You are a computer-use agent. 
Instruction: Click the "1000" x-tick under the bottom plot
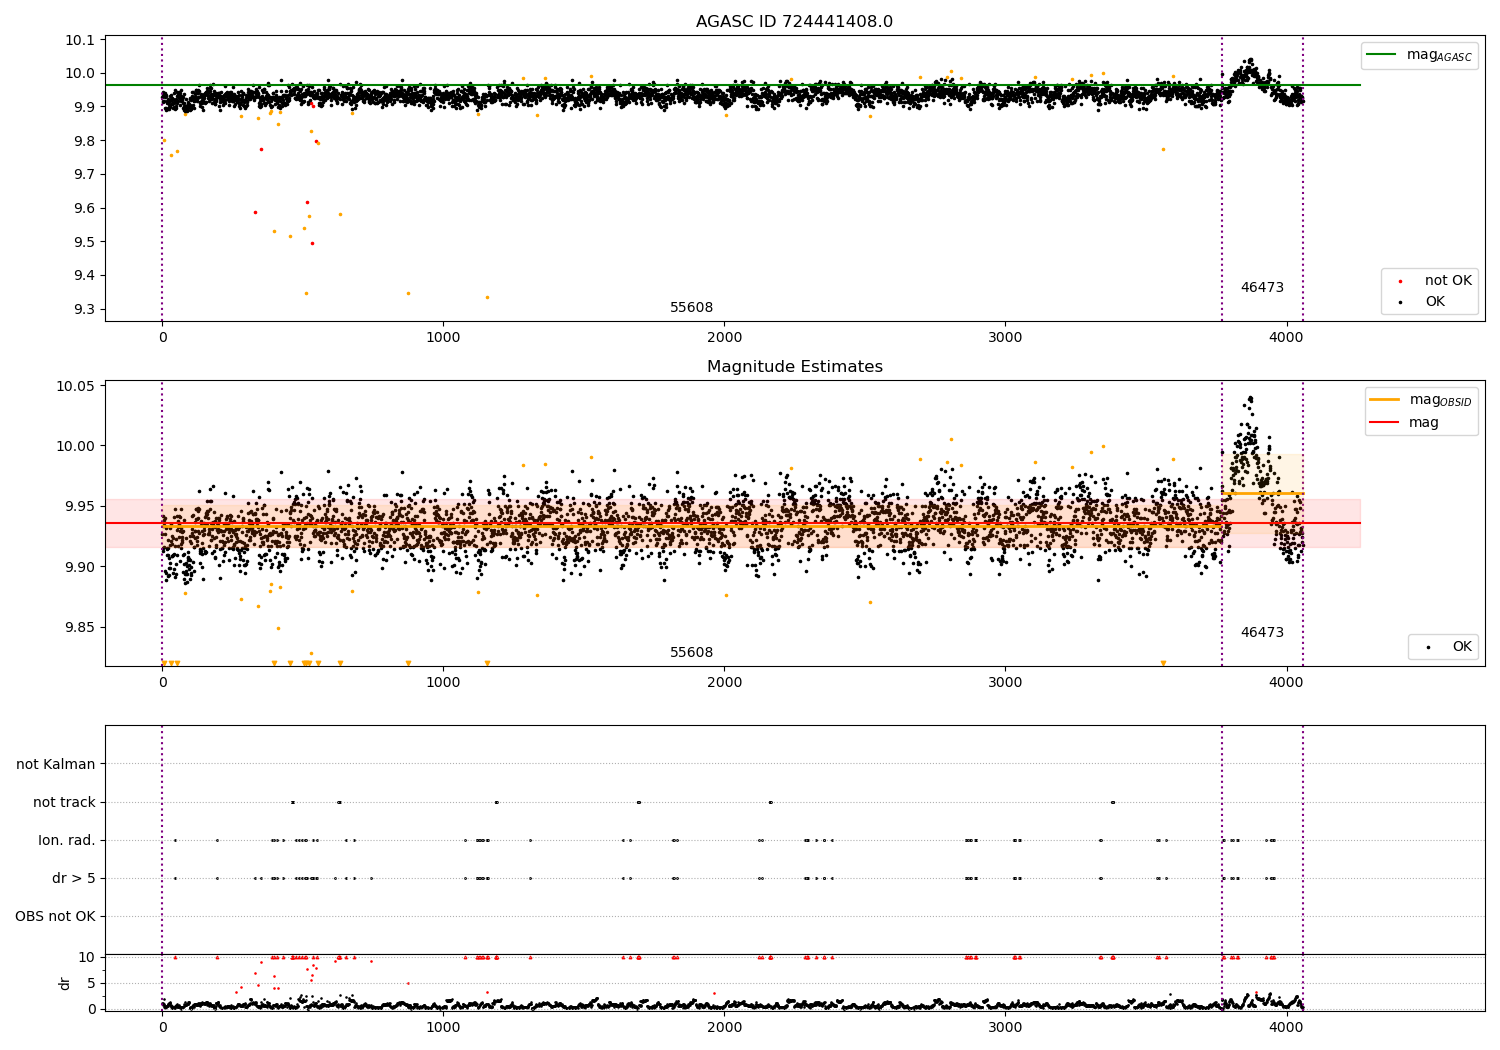[443, 1027]
